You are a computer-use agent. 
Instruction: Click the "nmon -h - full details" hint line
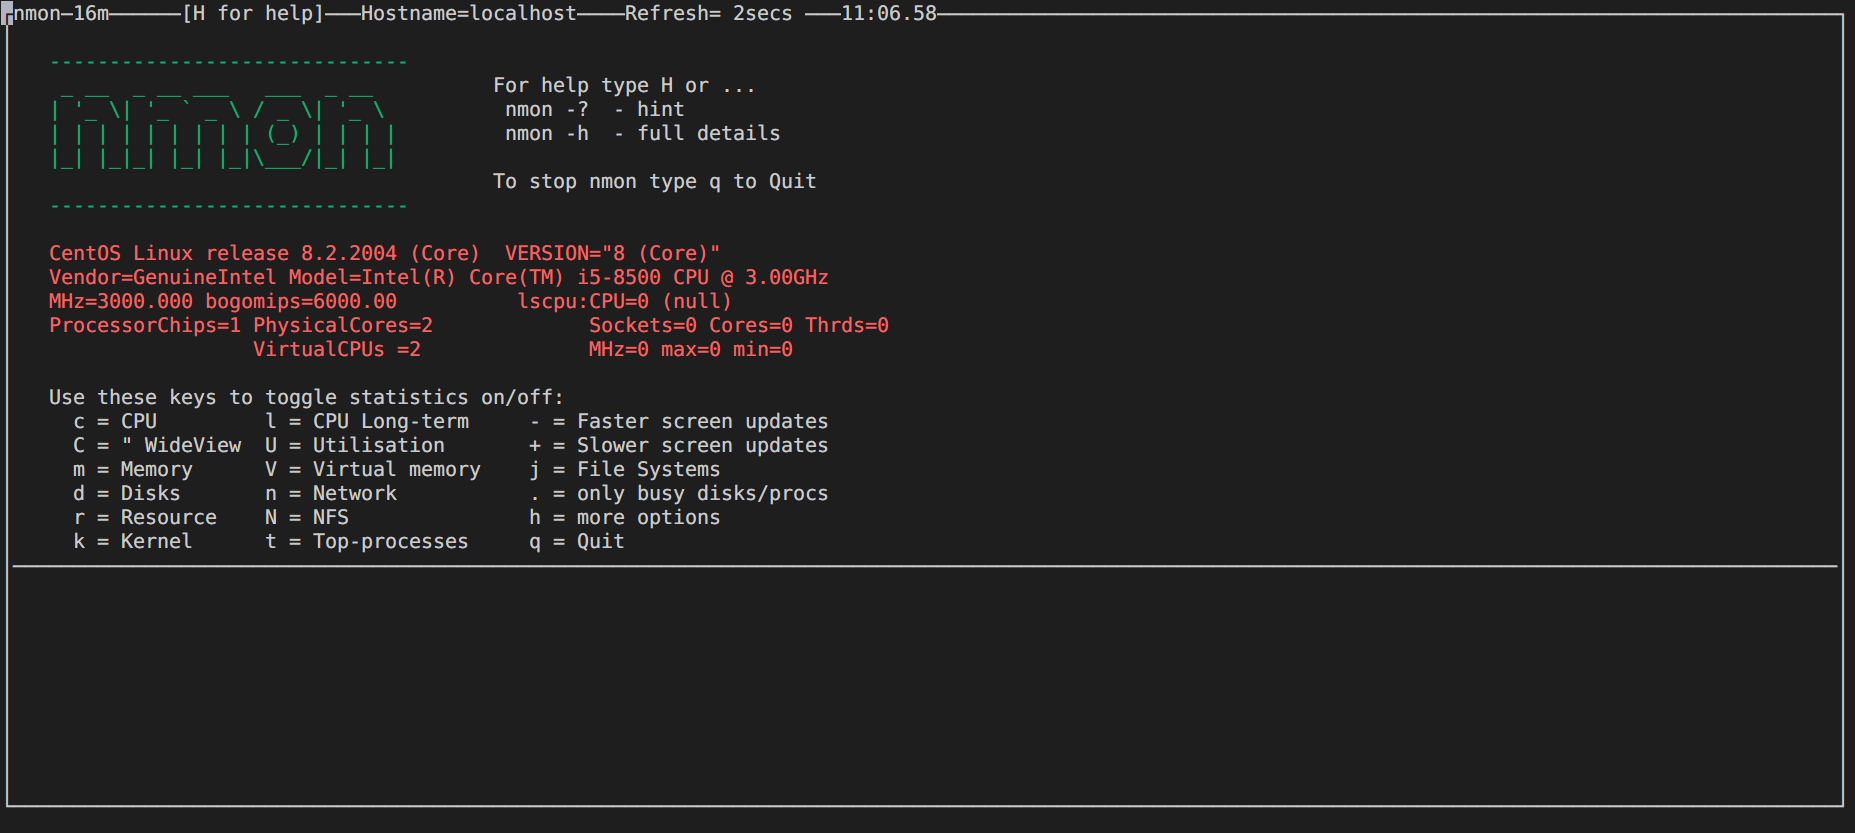pos(642,134)
